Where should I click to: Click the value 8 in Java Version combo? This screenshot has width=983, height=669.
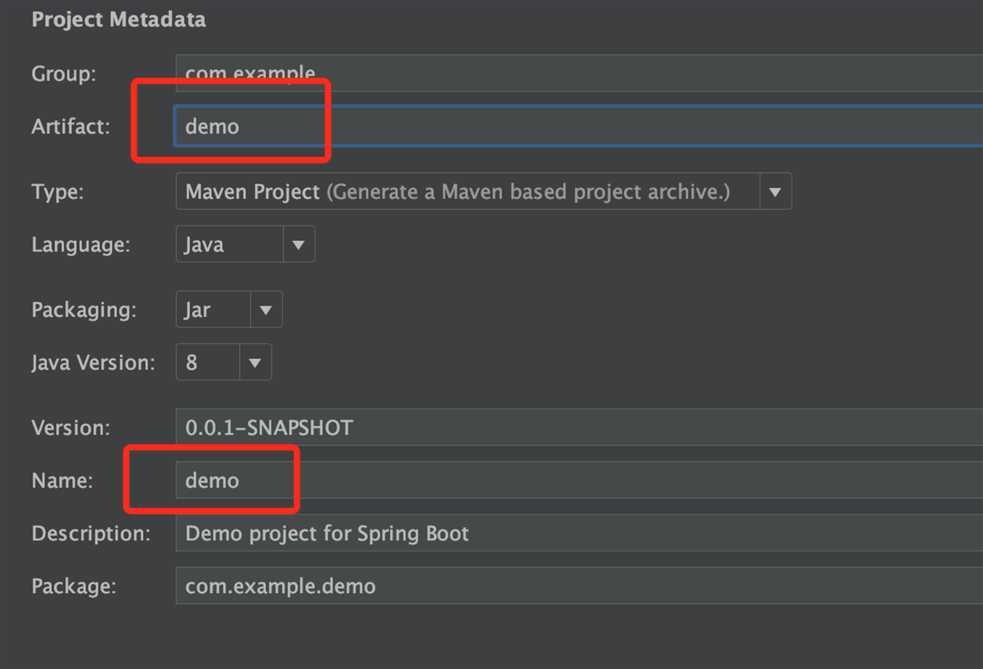[x=191, y=362]
